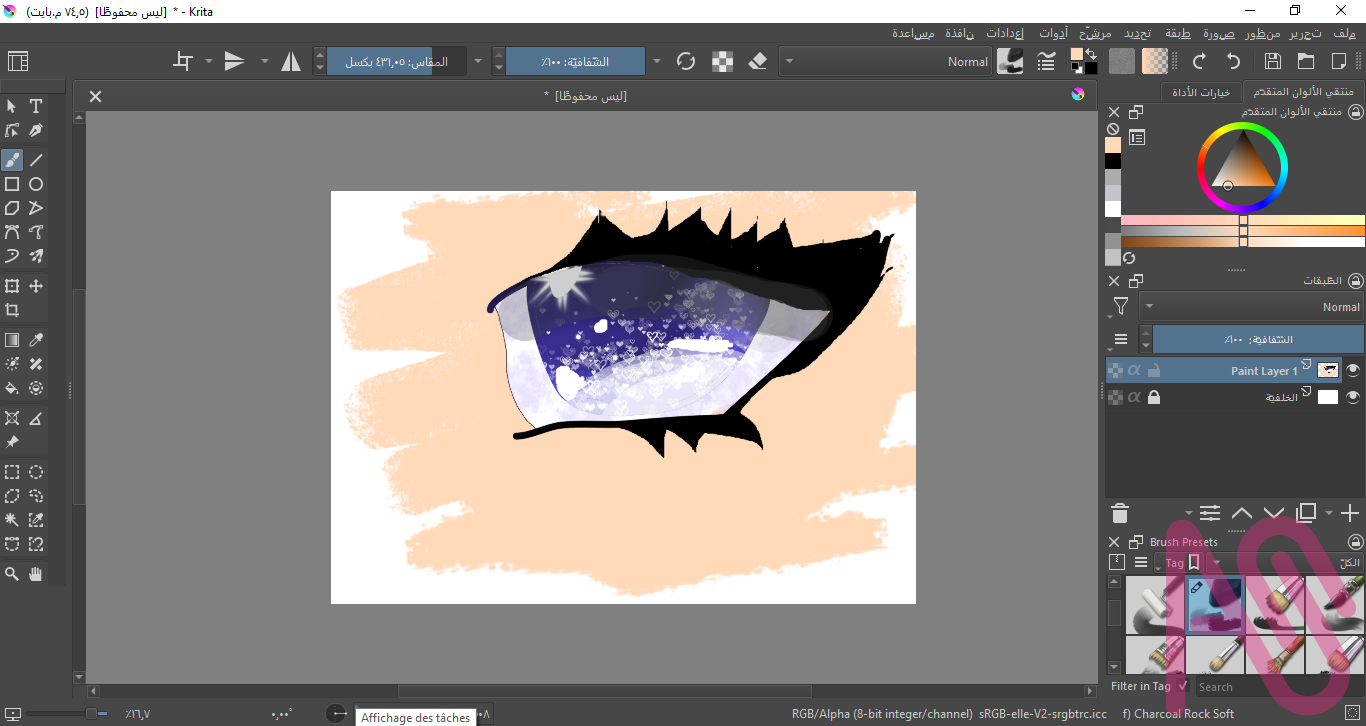Toggle the Filter in Tag checkbox
The height and width of the screenshot is (726, 1366).
[1183, 686]
